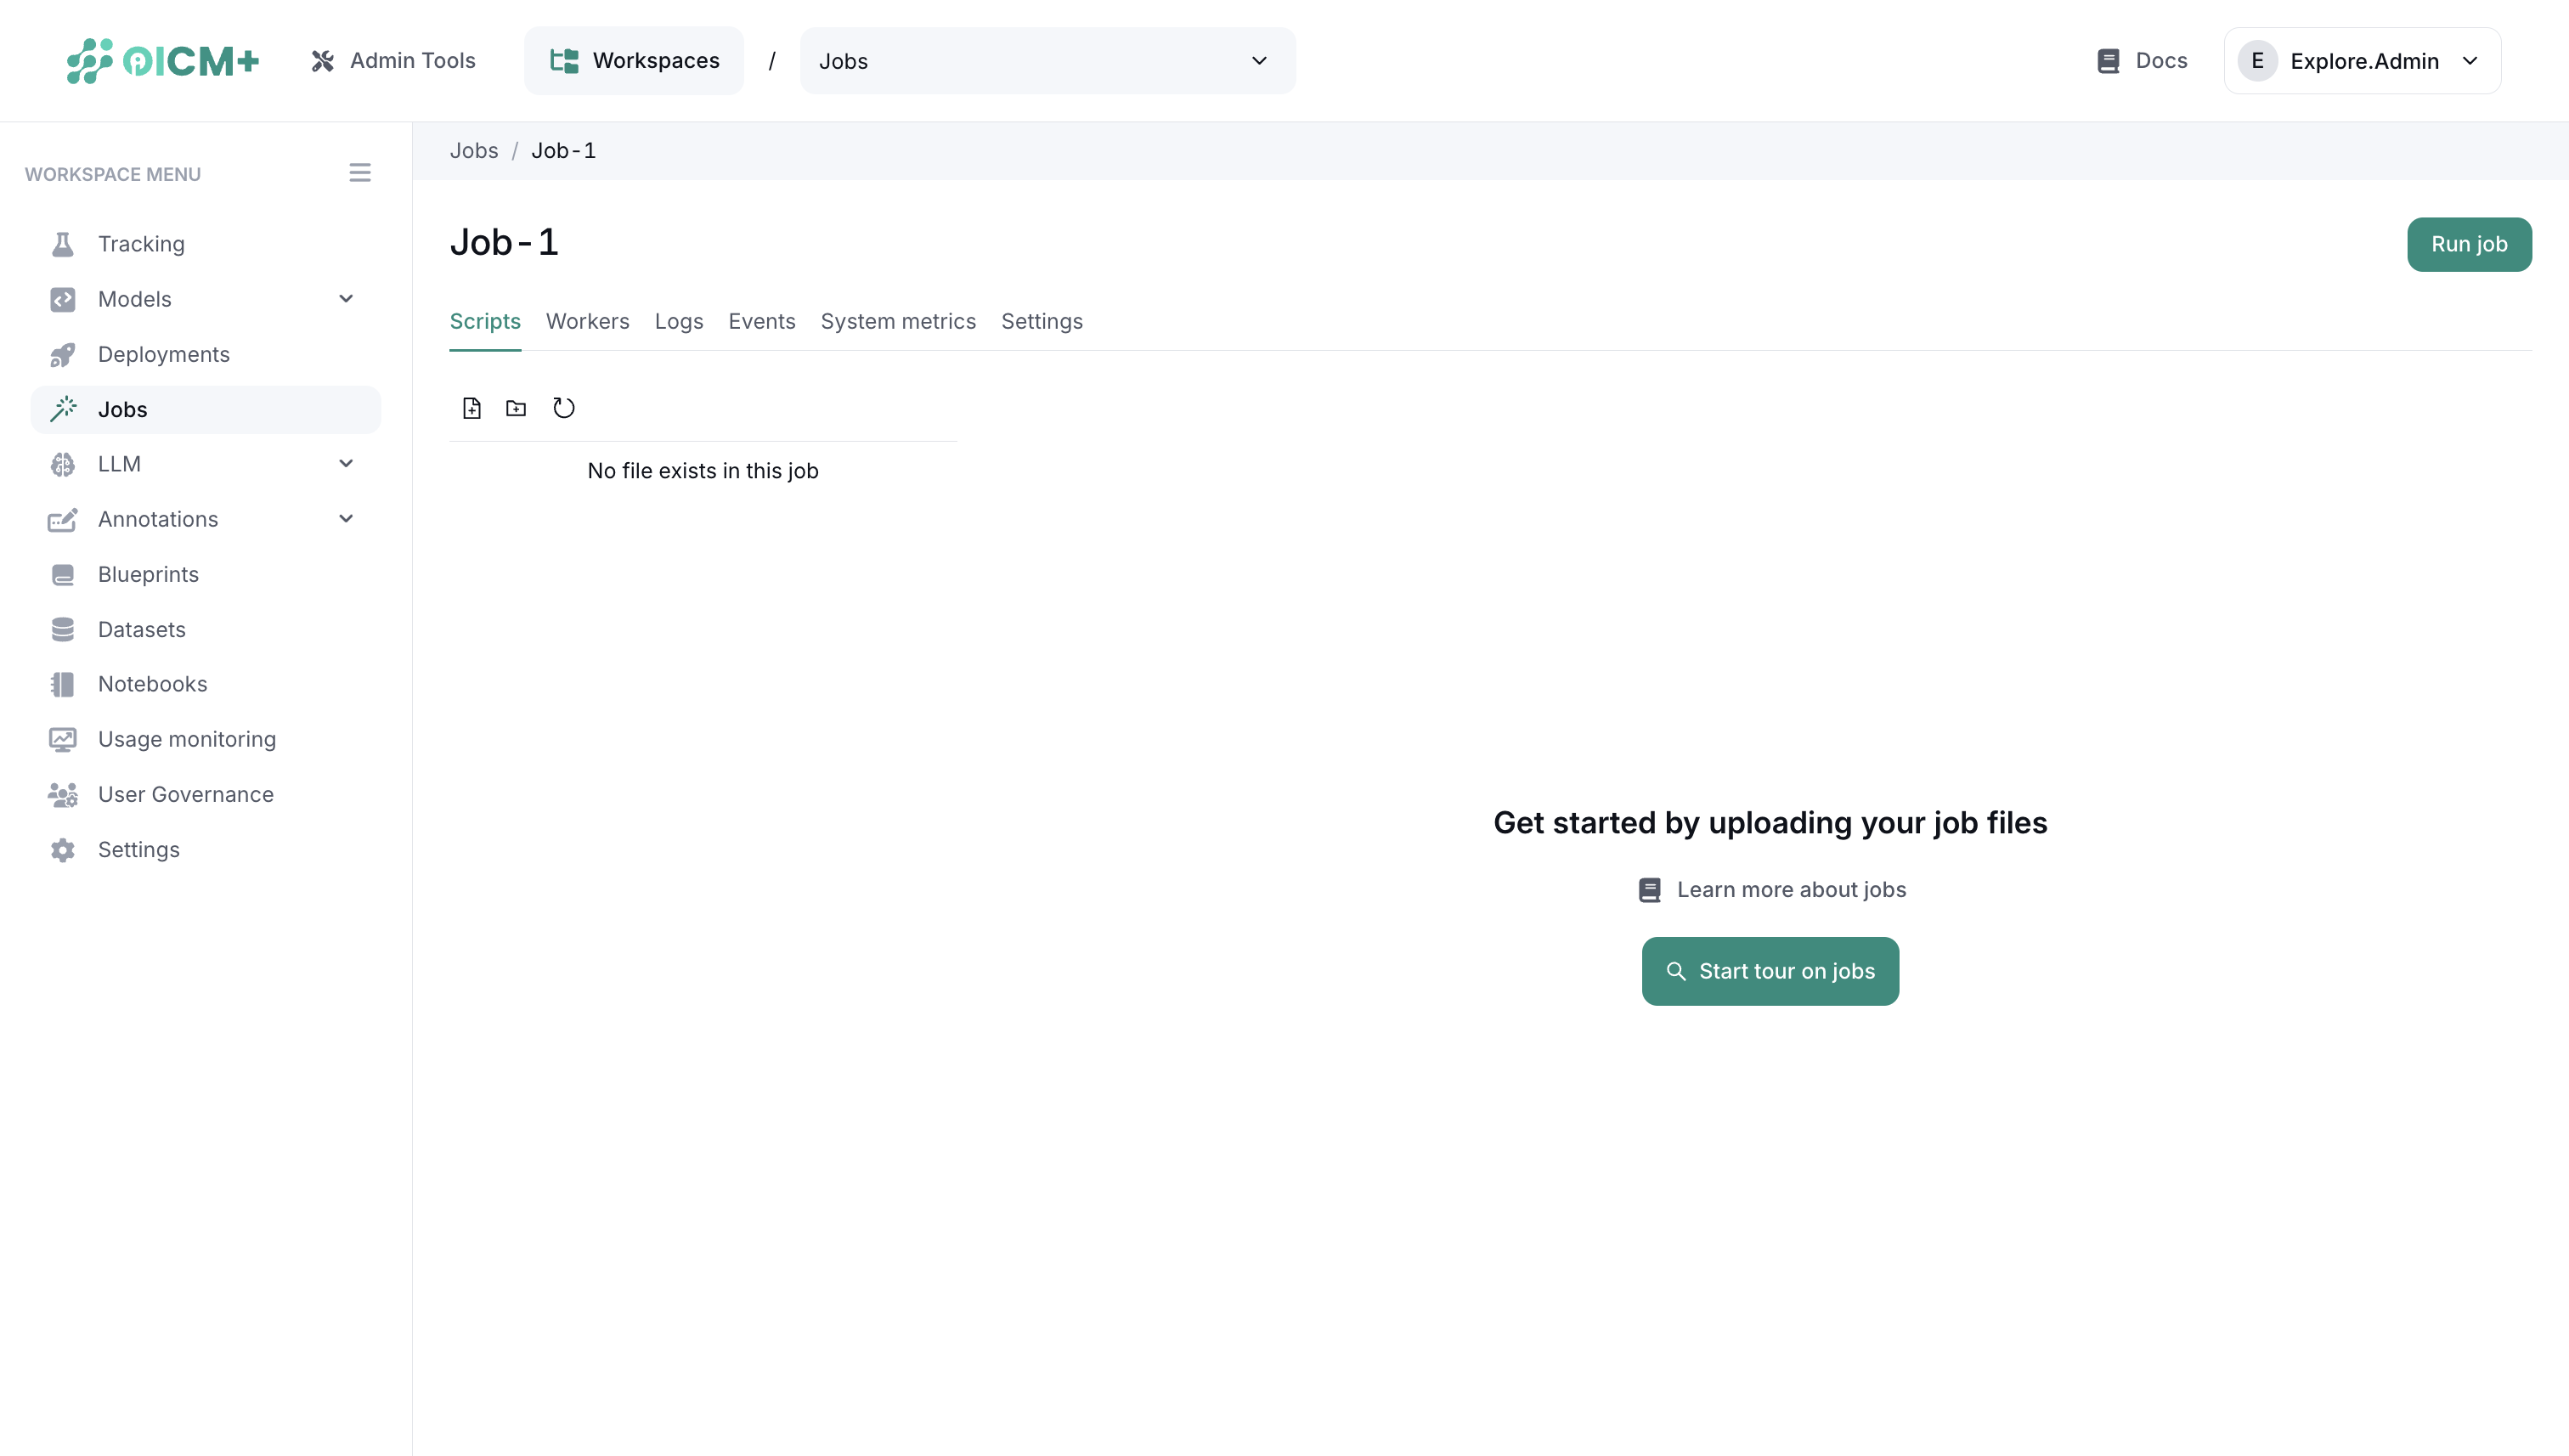Viewport: 2569px width, 1456px height.
Task: Click the create new folder icon
Action: (x=516, y=408)
